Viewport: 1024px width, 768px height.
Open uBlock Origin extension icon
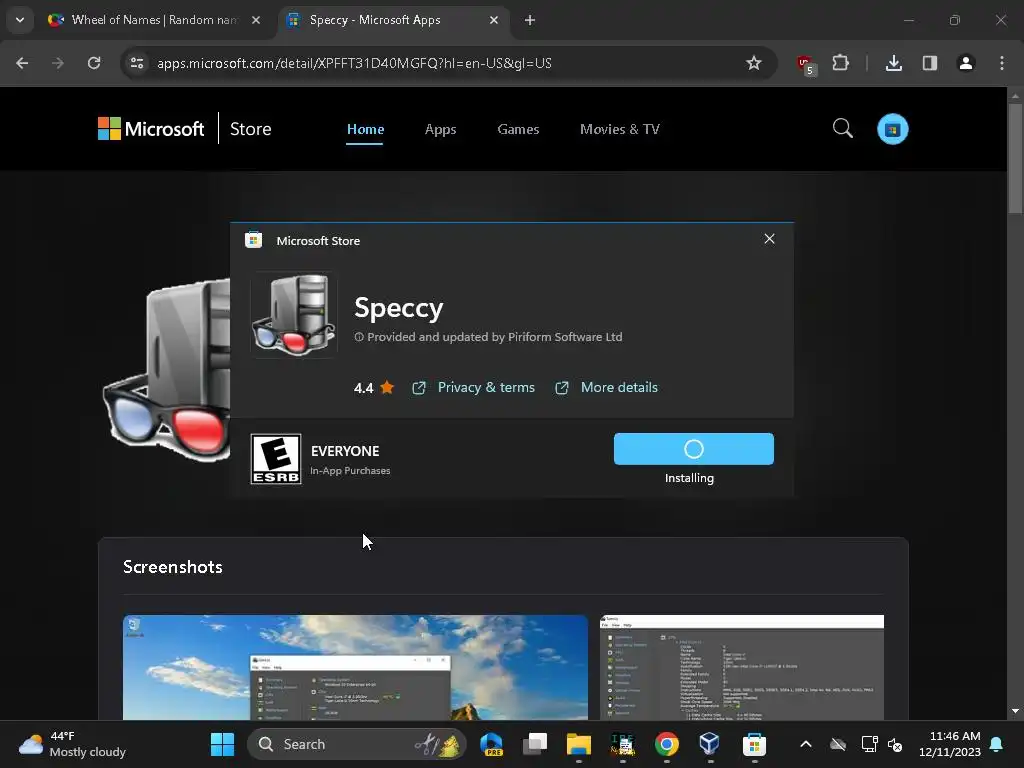point(805,64)
